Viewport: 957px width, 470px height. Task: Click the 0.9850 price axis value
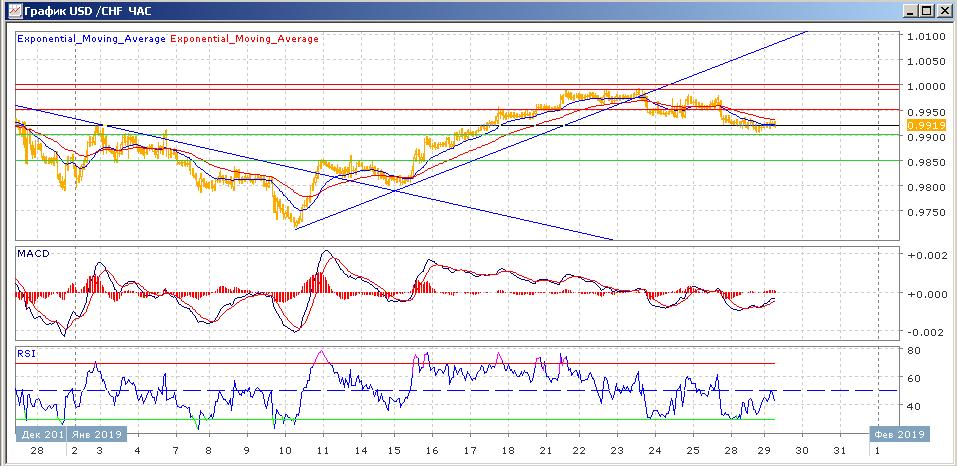pos(926,162)
